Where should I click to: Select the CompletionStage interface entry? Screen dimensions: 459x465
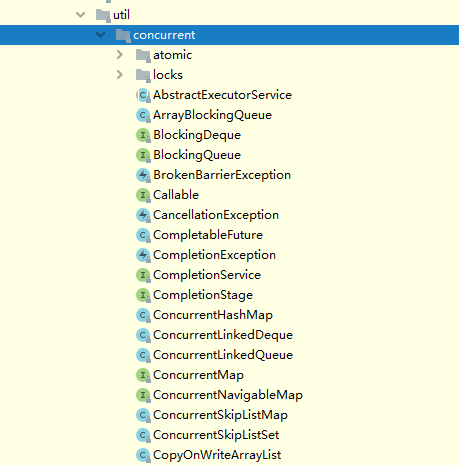[x=203, y=295]
